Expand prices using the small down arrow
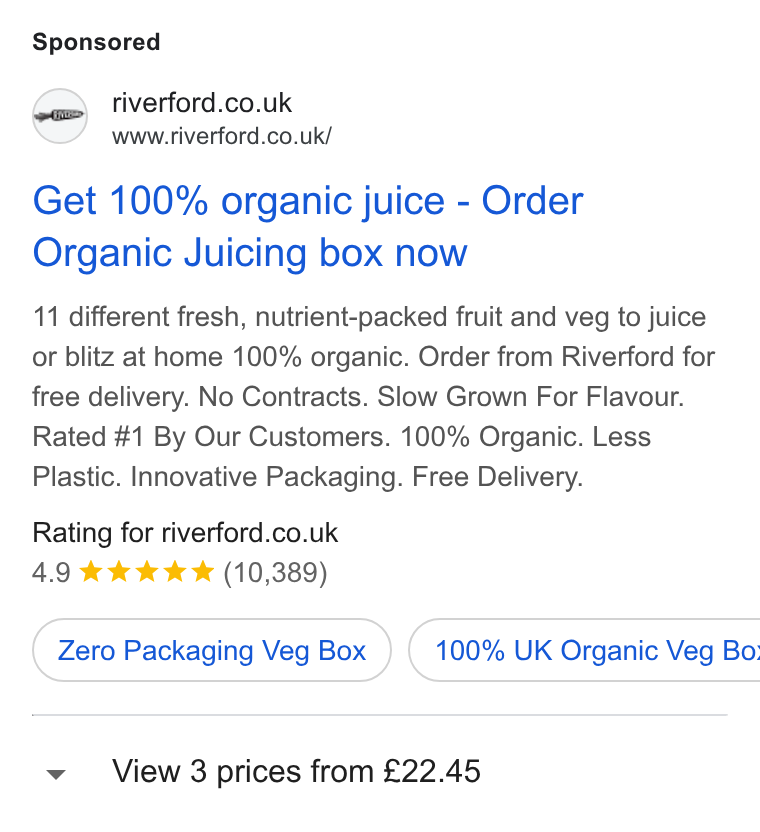 56,774
